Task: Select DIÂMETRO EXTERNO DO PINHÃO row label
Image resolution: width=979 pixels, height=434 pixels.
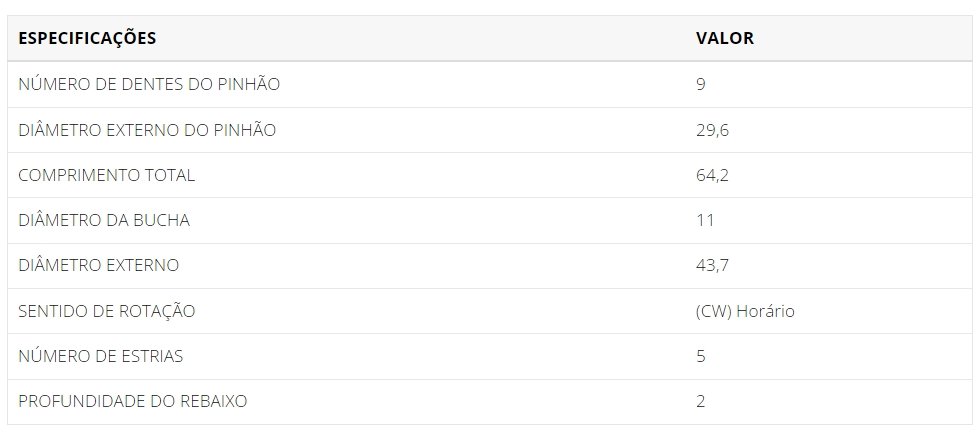Action: click(x=147, y=130)
